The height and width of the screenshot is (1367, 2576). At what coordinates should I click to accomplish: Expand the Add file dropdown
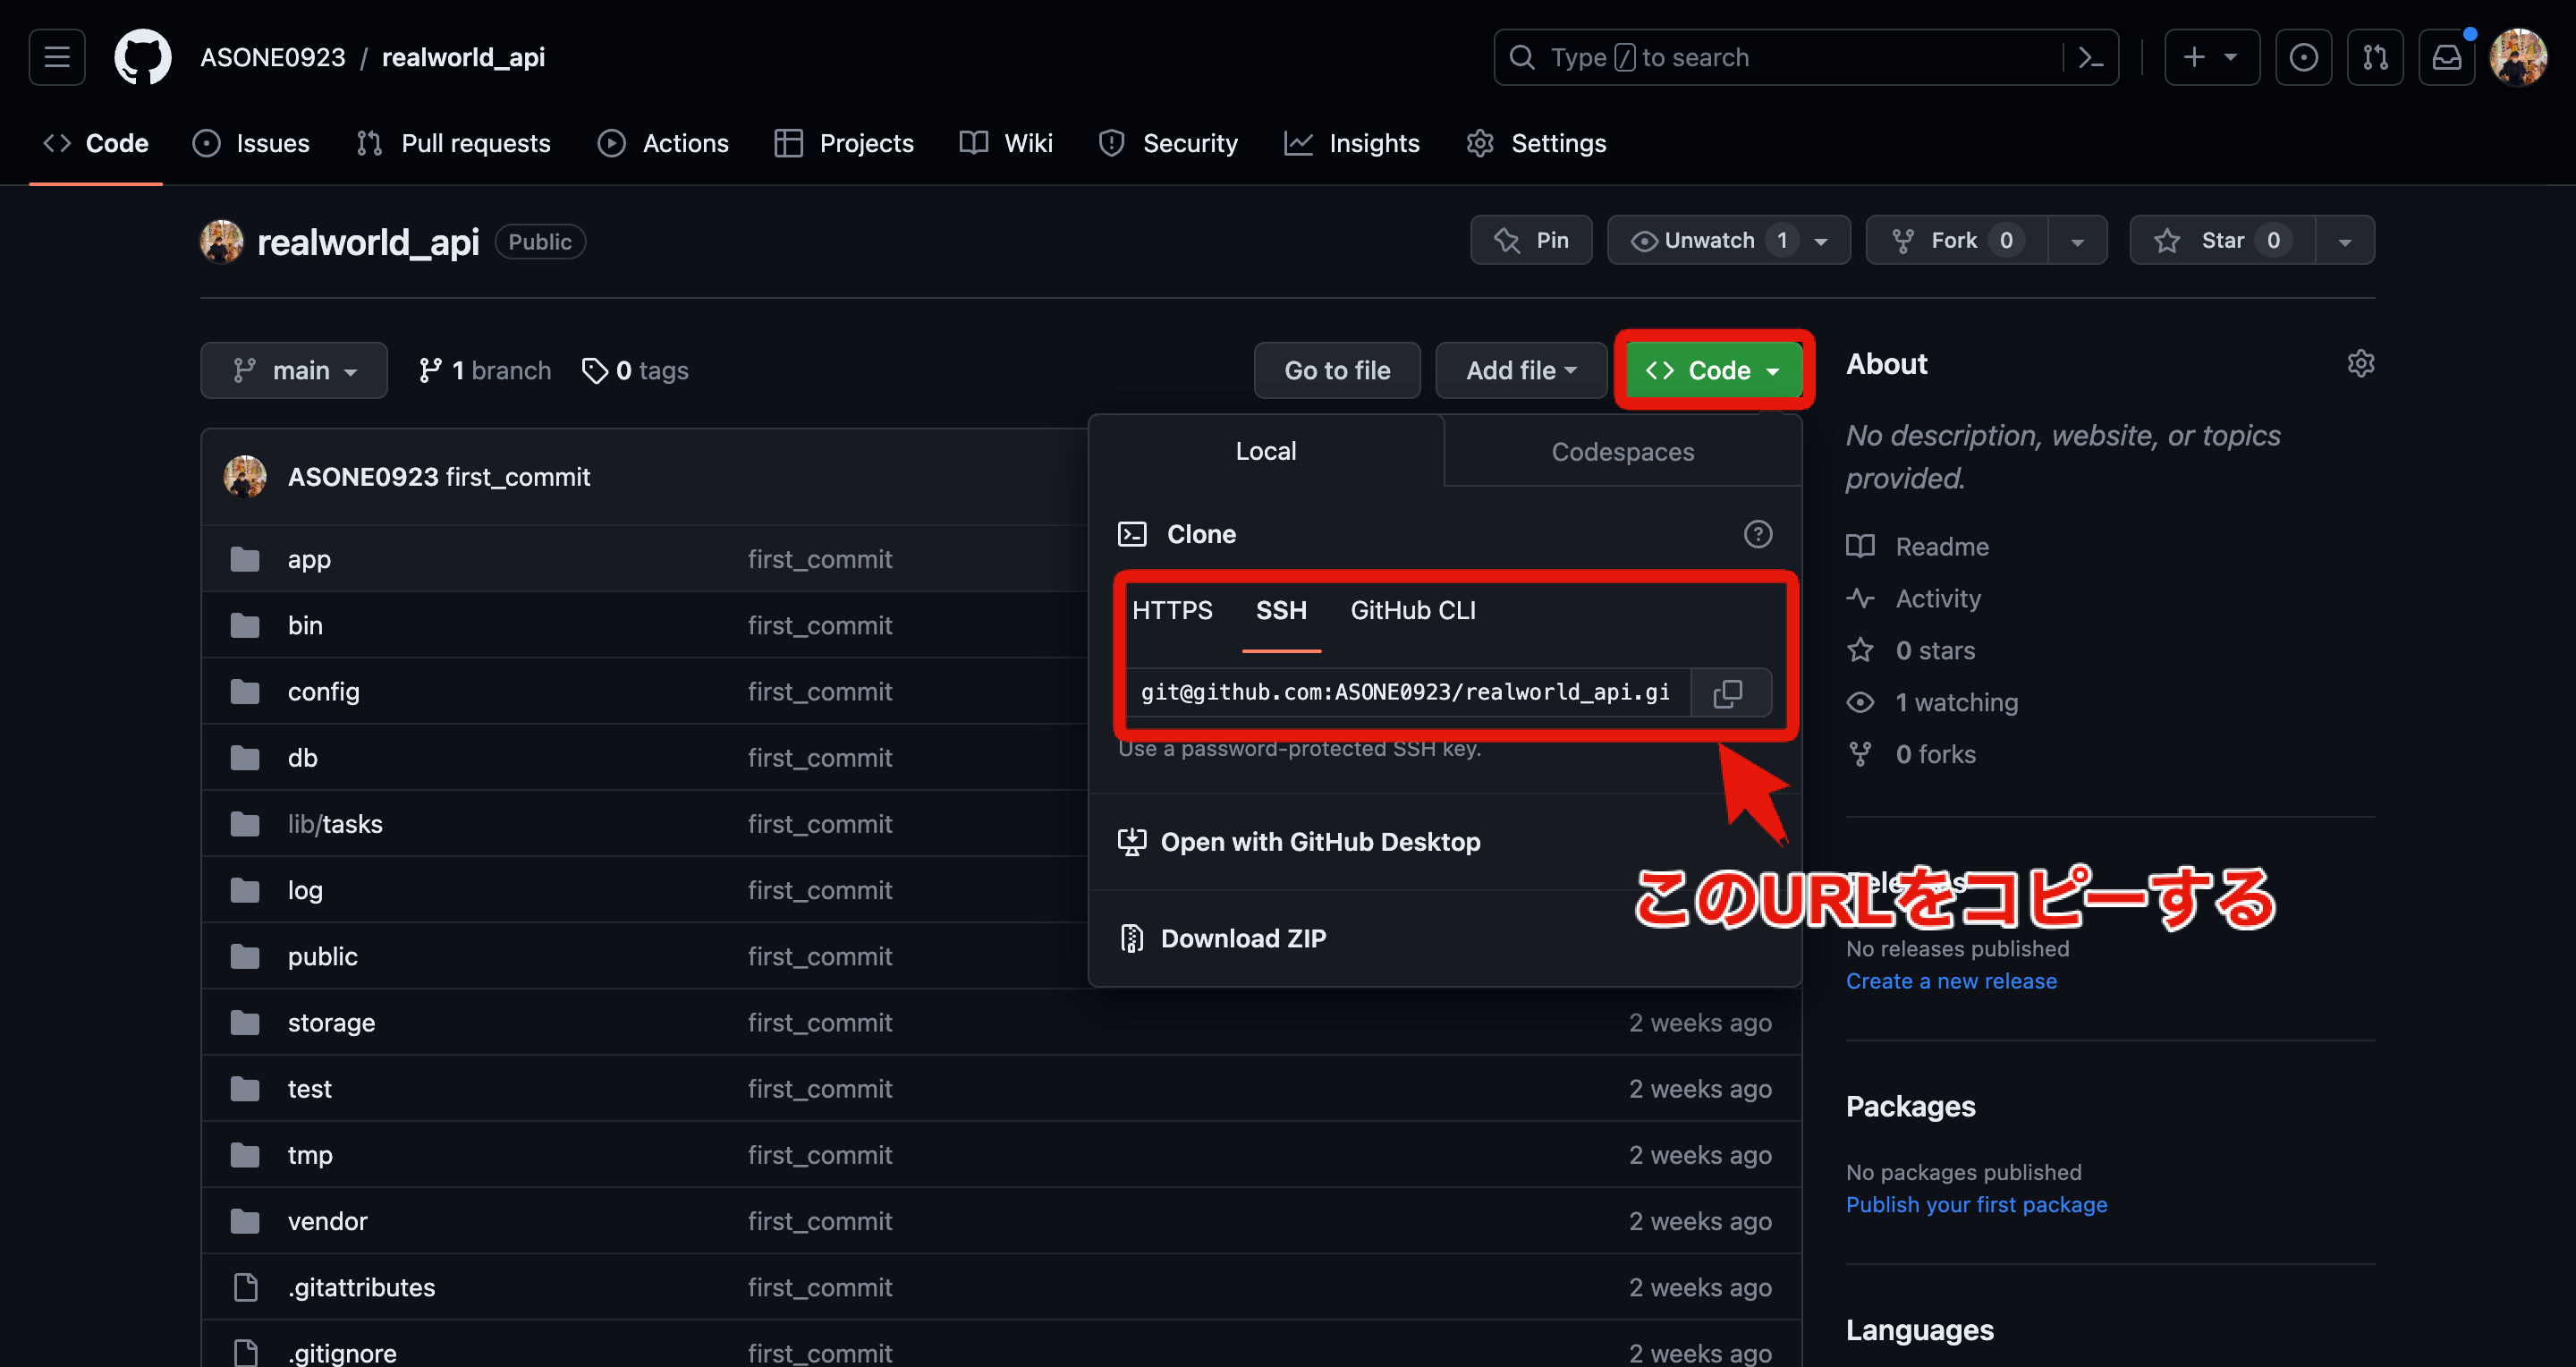pyautogui.click(x=1520, y=371)
